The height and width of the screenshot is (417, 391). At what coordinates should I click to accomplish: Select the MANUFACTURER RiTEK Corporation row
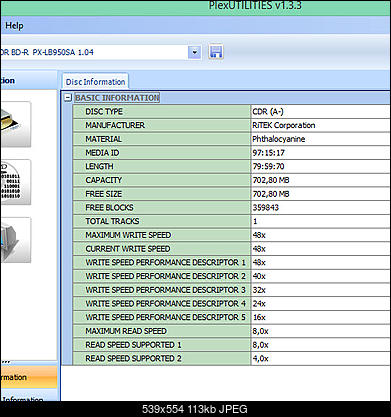pyautogui.click(x=232, y=125)
